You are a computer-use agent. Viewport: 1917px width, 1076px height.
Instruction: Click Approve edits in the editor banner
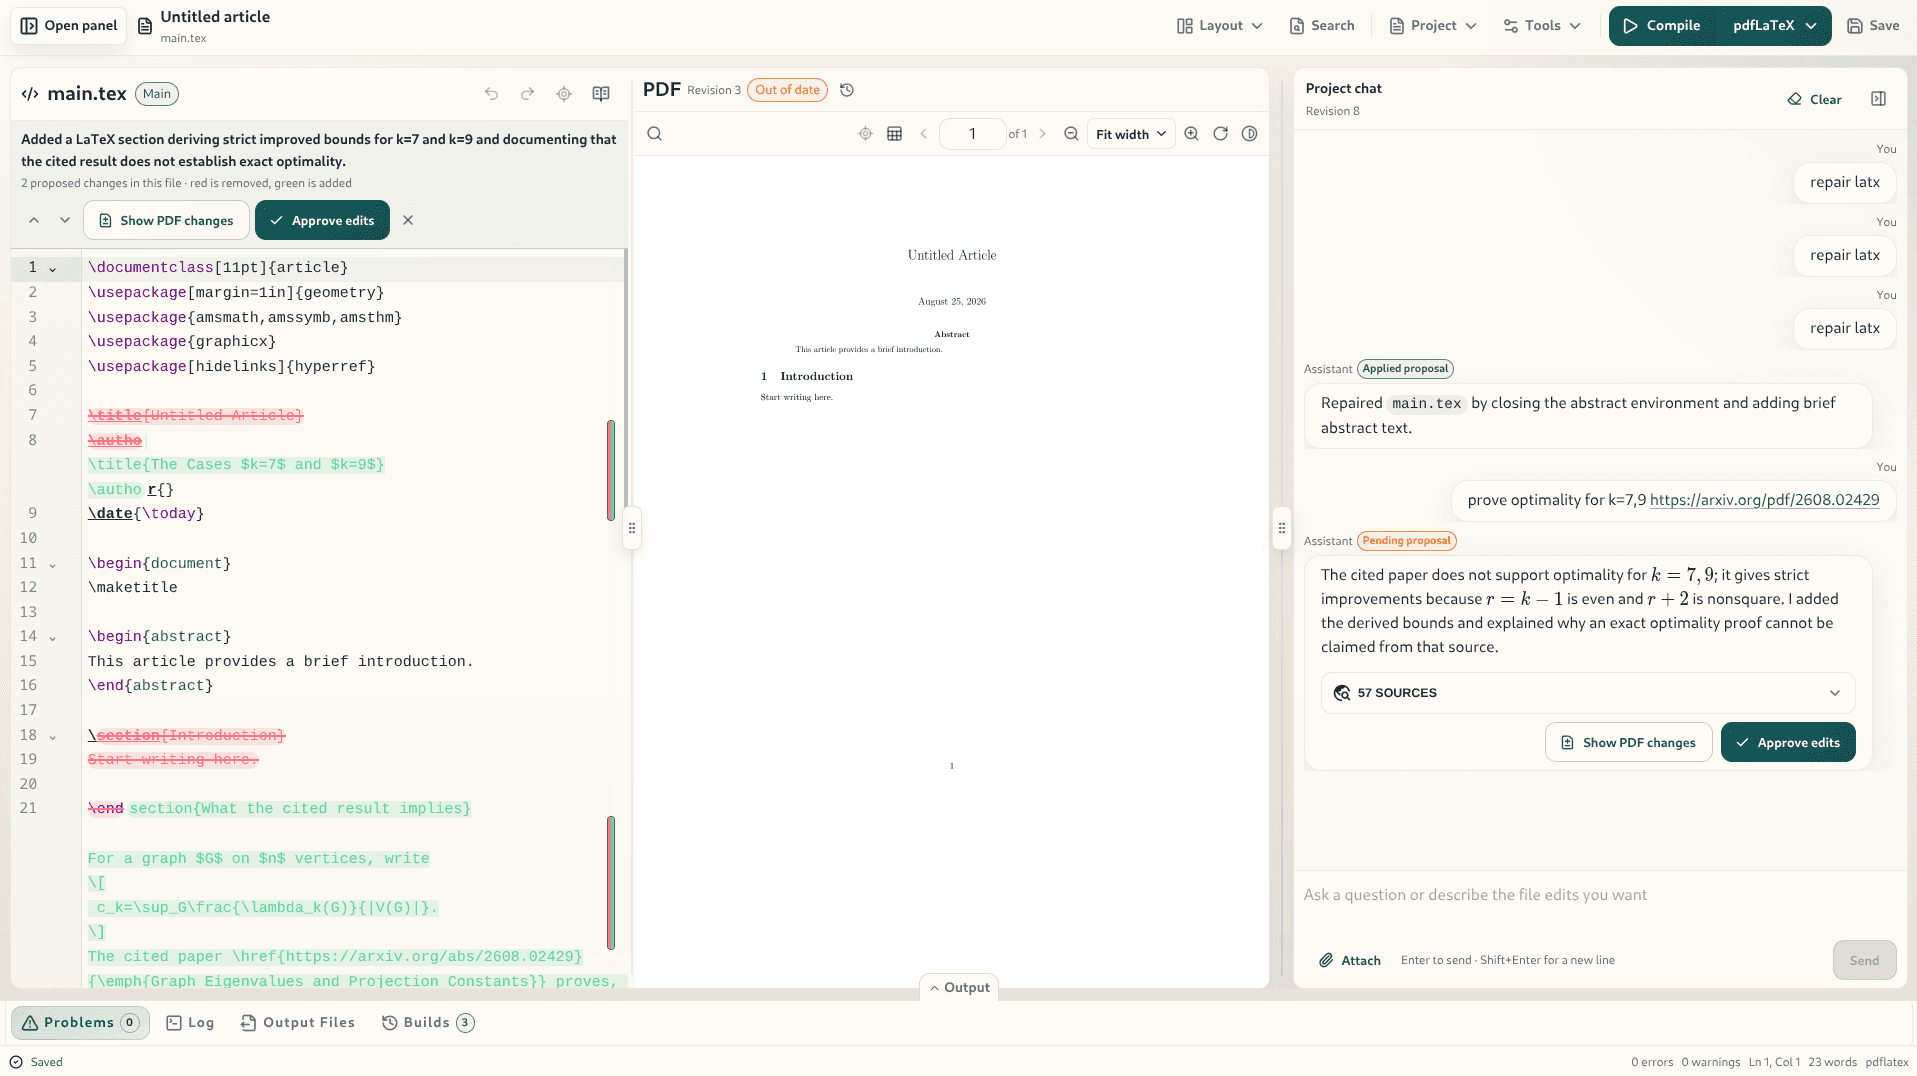(x=322, y=220)
